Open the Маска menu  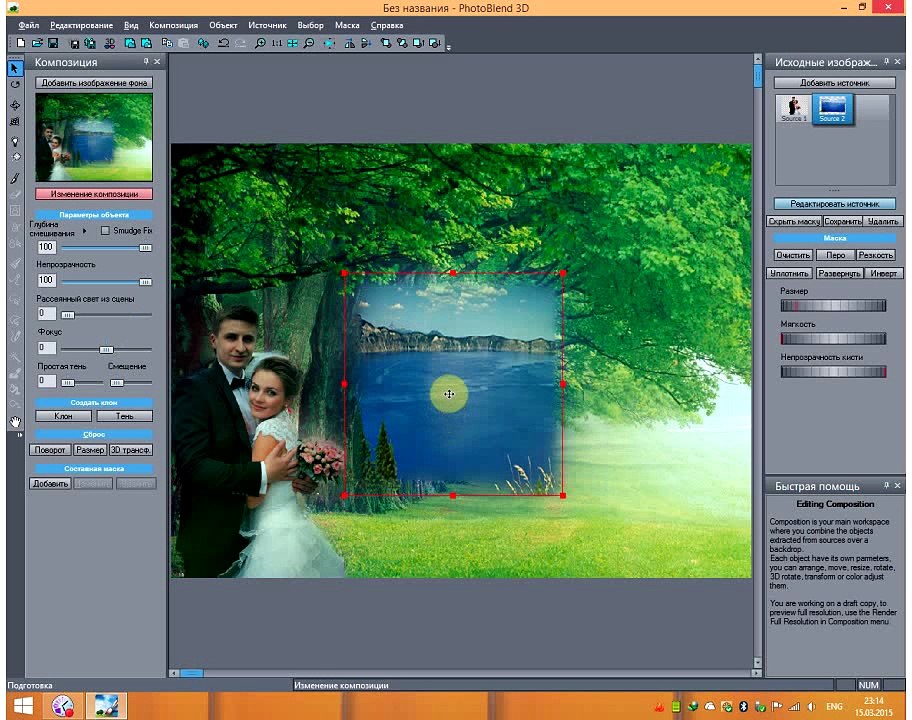click(347, 25)
